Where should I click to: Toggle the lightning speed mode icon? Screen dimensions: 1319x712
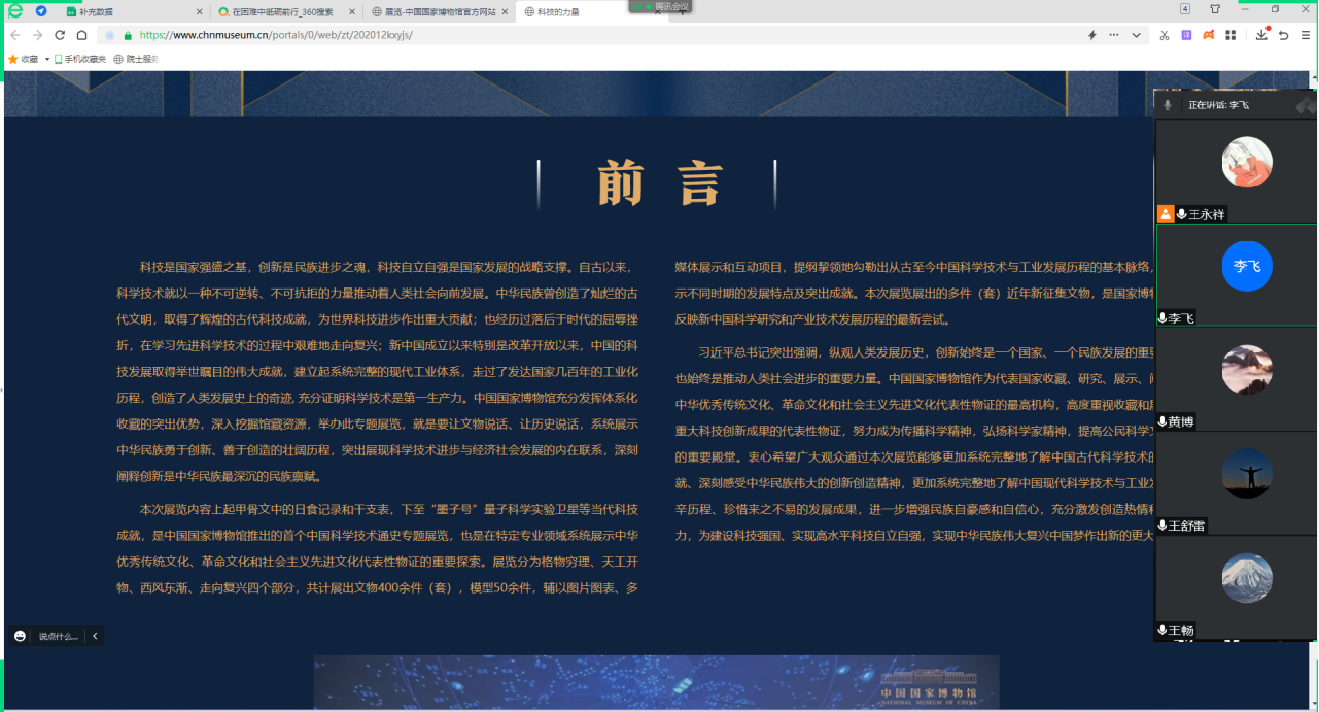tap(1092, 35)
